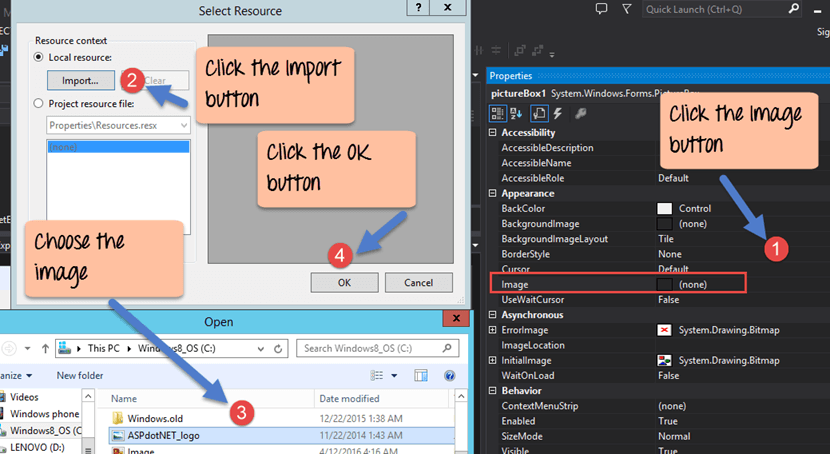Collapse the Accessibility property category
This screenshot has height=454, width=830.
click(x=491, y=133)
